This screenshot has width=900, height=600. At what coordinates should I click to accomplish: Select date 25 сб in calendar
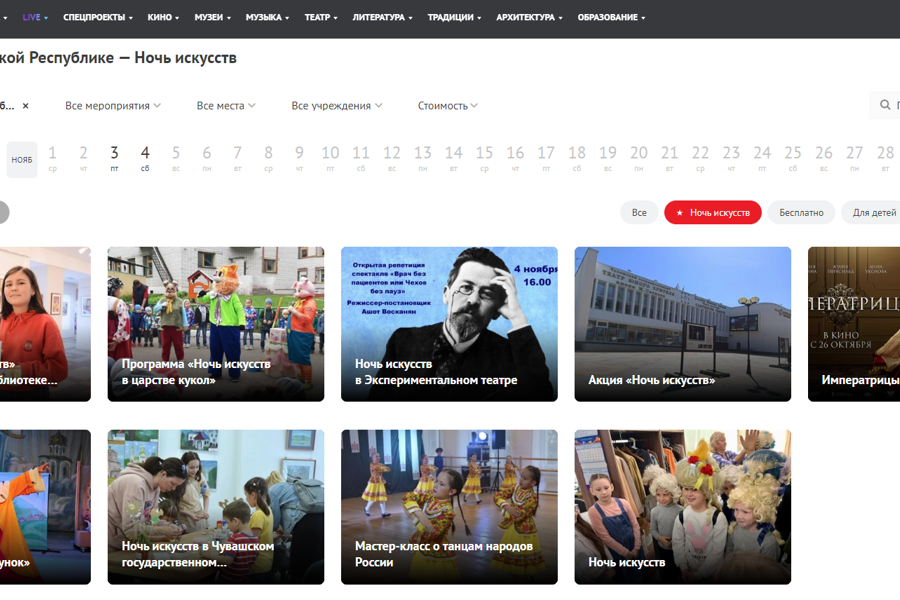click(x=793, y=158)
